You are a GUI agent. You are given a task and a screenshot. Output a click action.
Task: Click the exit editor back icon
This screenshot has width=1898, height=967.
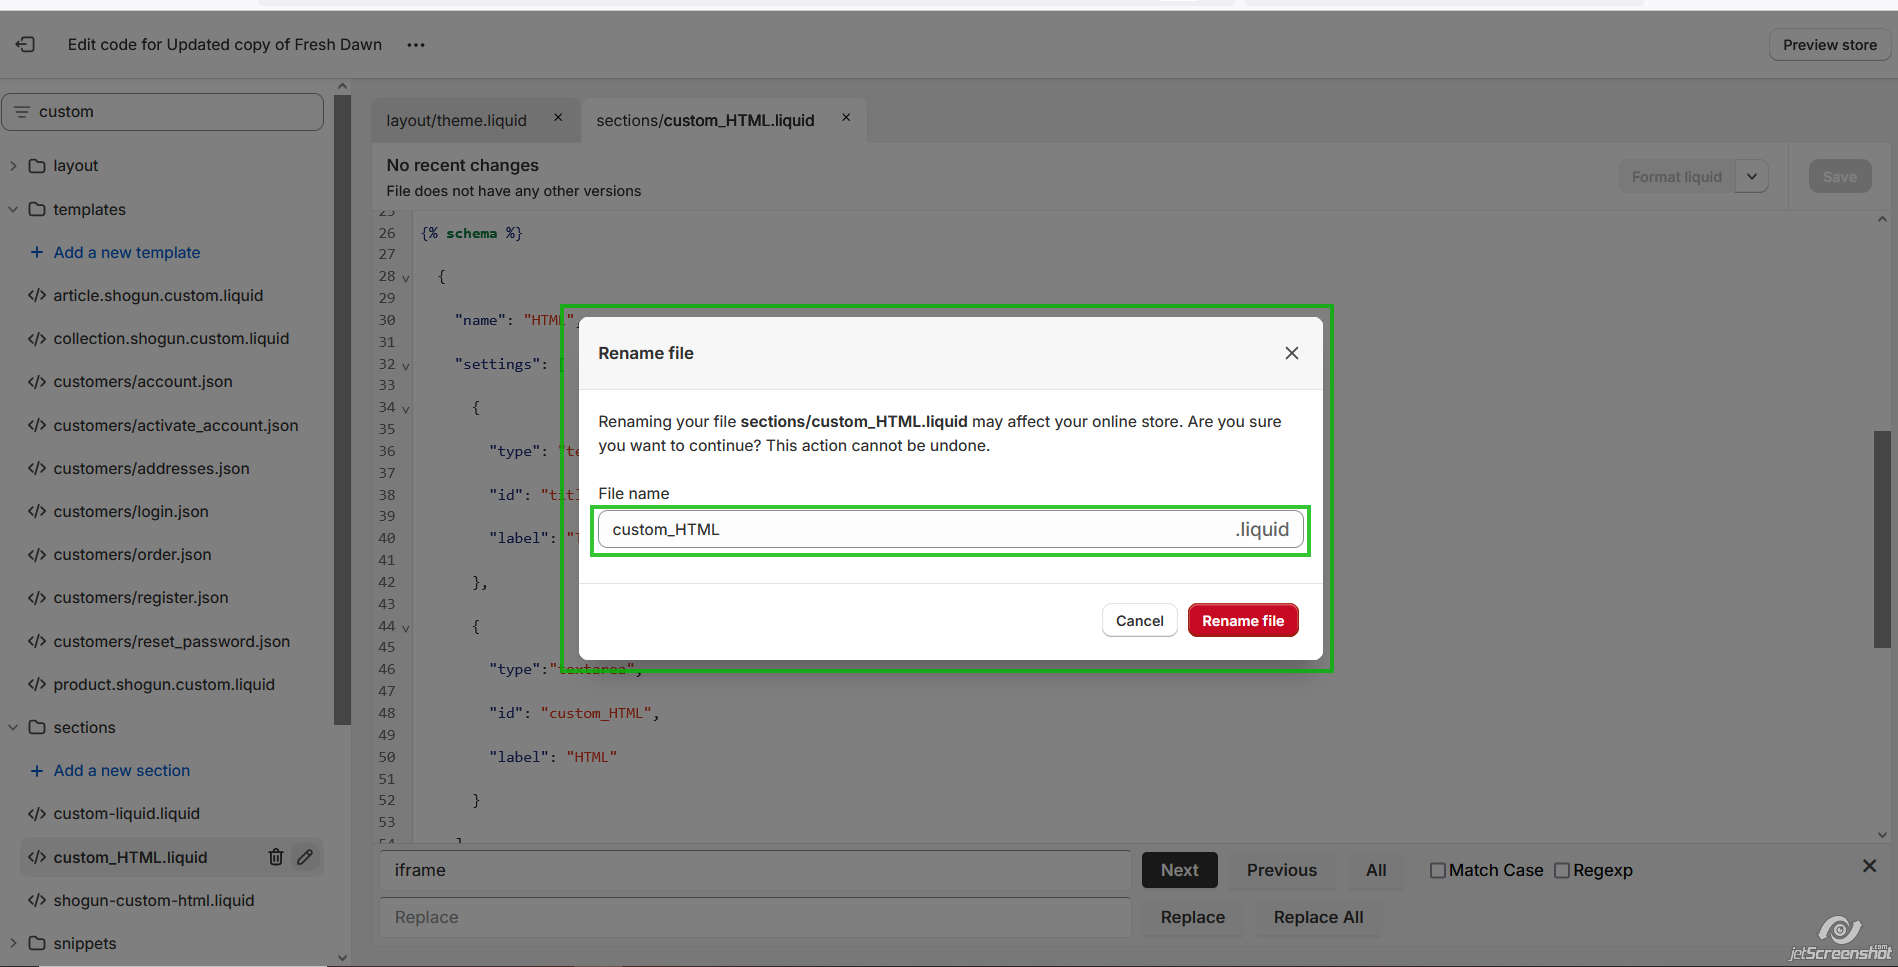pos(25,44)
